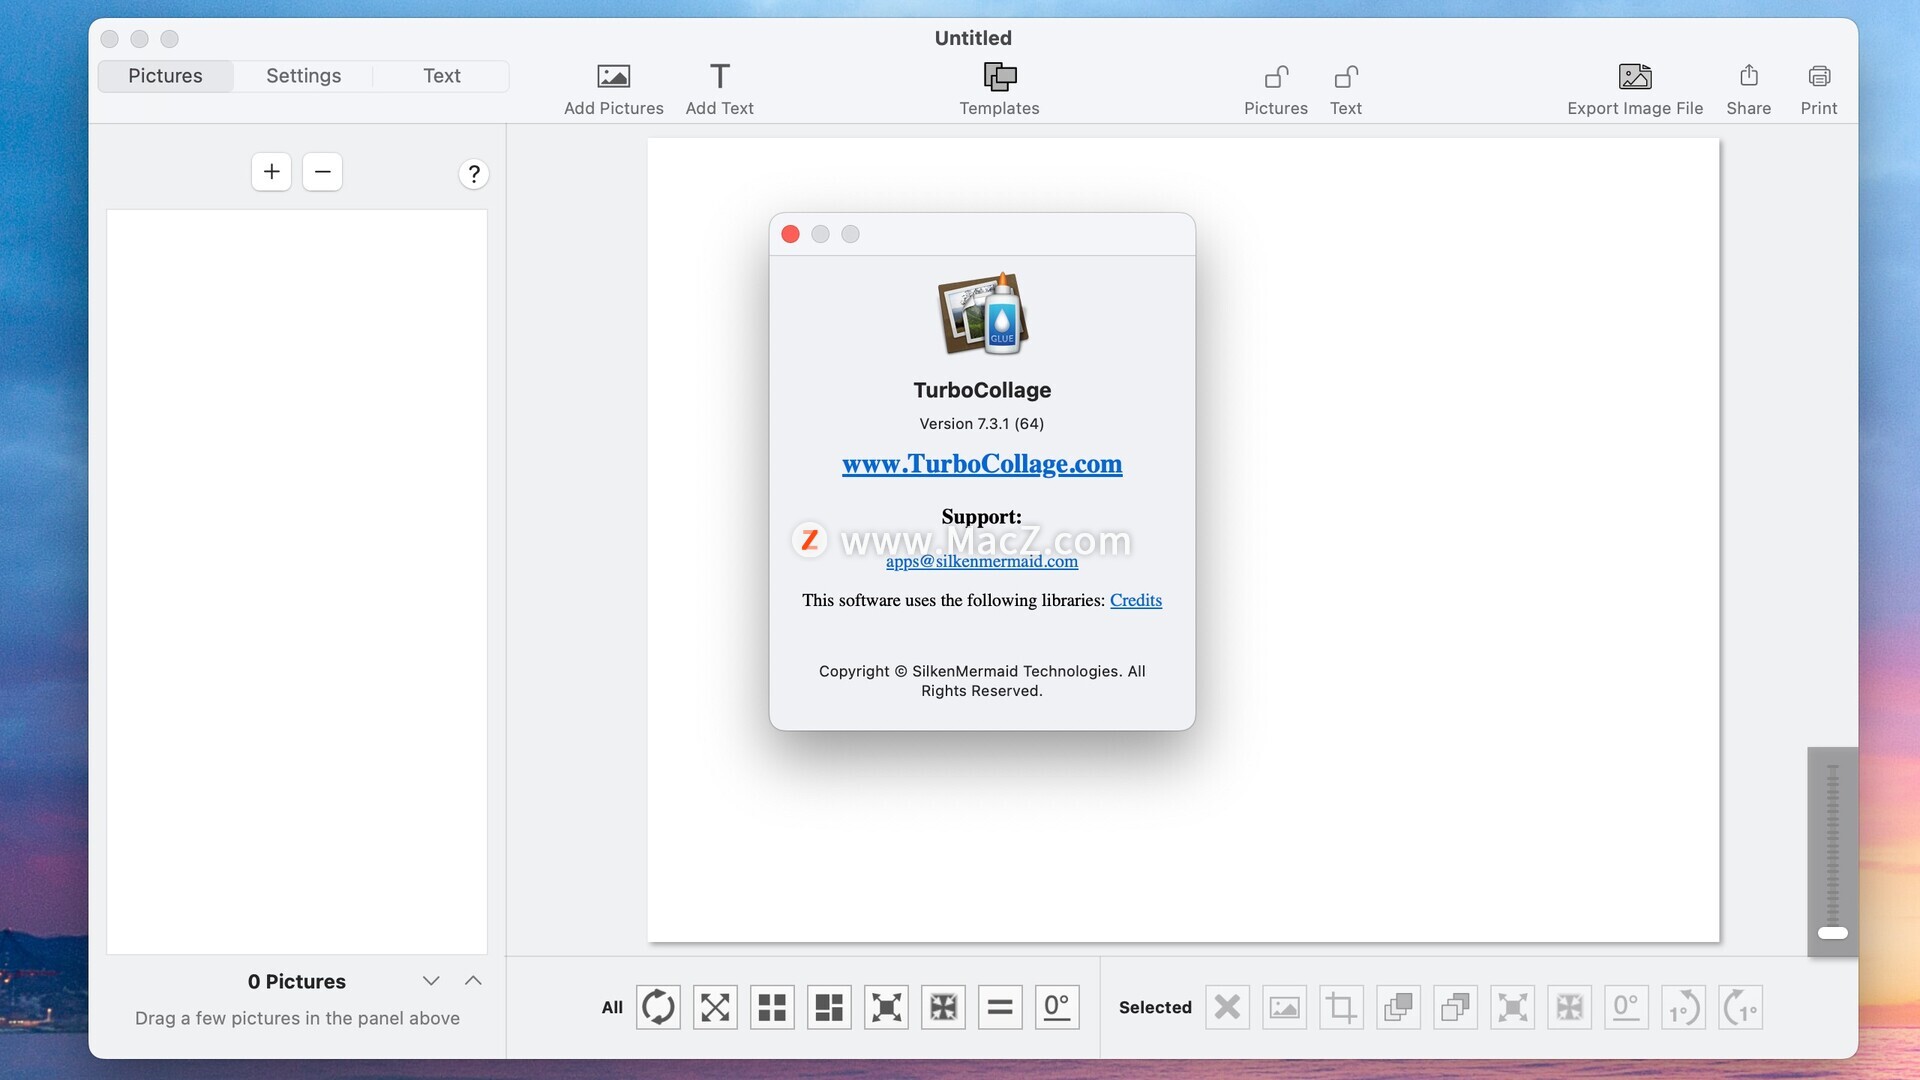The width and height of the screenshot is (1920, 1080).
Task: Click the equals sign icon in All
Action: coord(1000,1007)
